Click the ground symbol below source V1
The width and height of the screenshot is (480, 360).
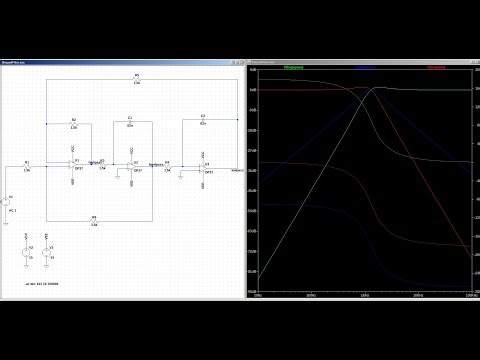(x=6, y=224)
